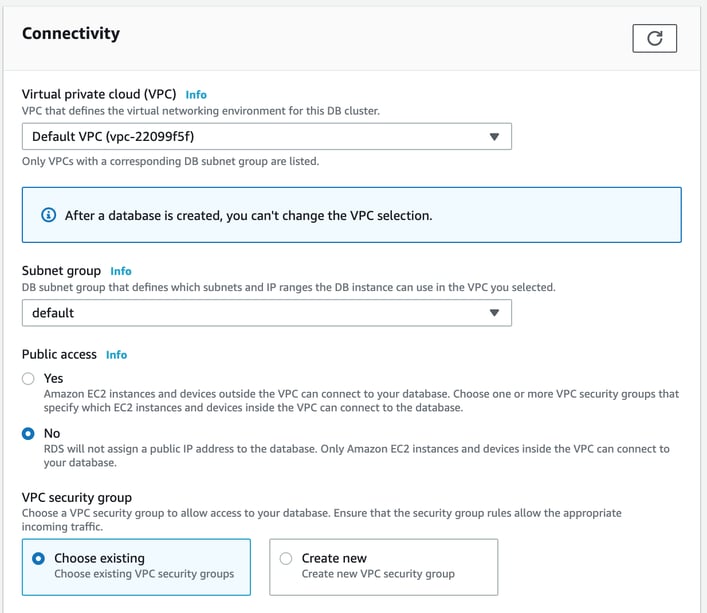Image resolution: width=707 pixels, height=613 pixels.
Task: Open the Default VPC (vpc-22099f5f) dropdown
Action: 266,137
